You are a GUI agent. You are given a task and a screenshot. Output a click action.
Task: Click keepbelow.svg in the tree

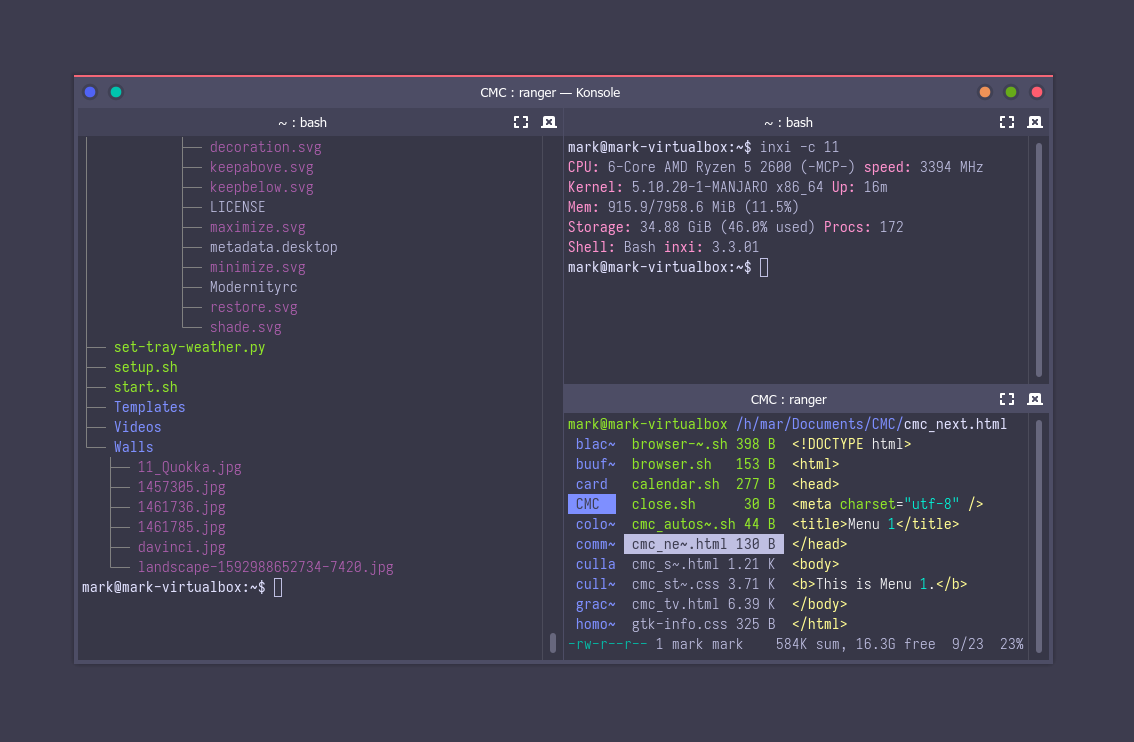tap(261, 187)
